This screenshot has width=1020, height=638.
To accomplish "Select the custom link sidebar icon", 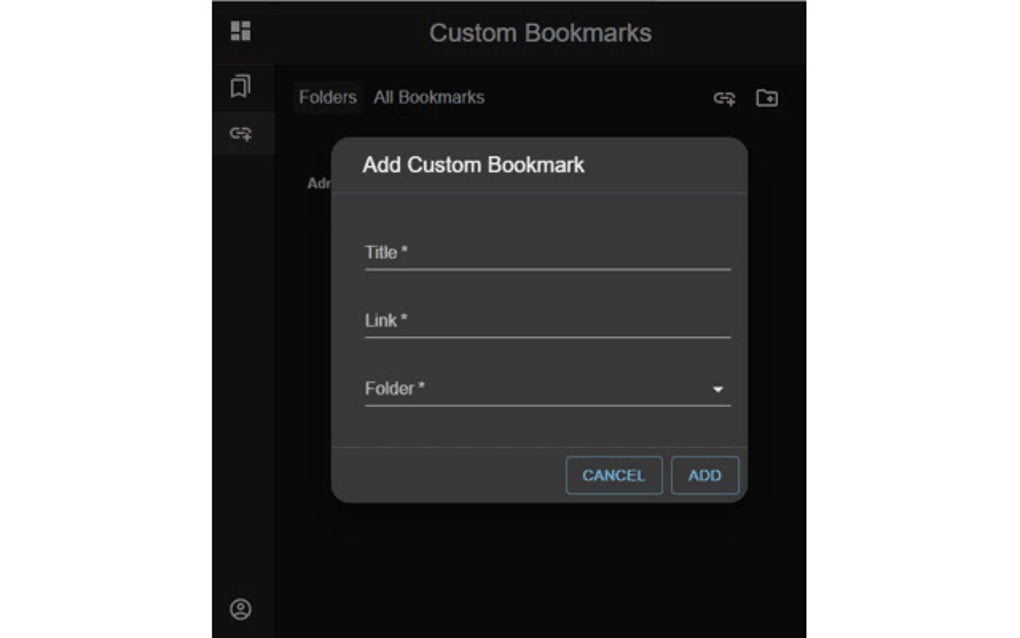I will [x=241, y=132].
